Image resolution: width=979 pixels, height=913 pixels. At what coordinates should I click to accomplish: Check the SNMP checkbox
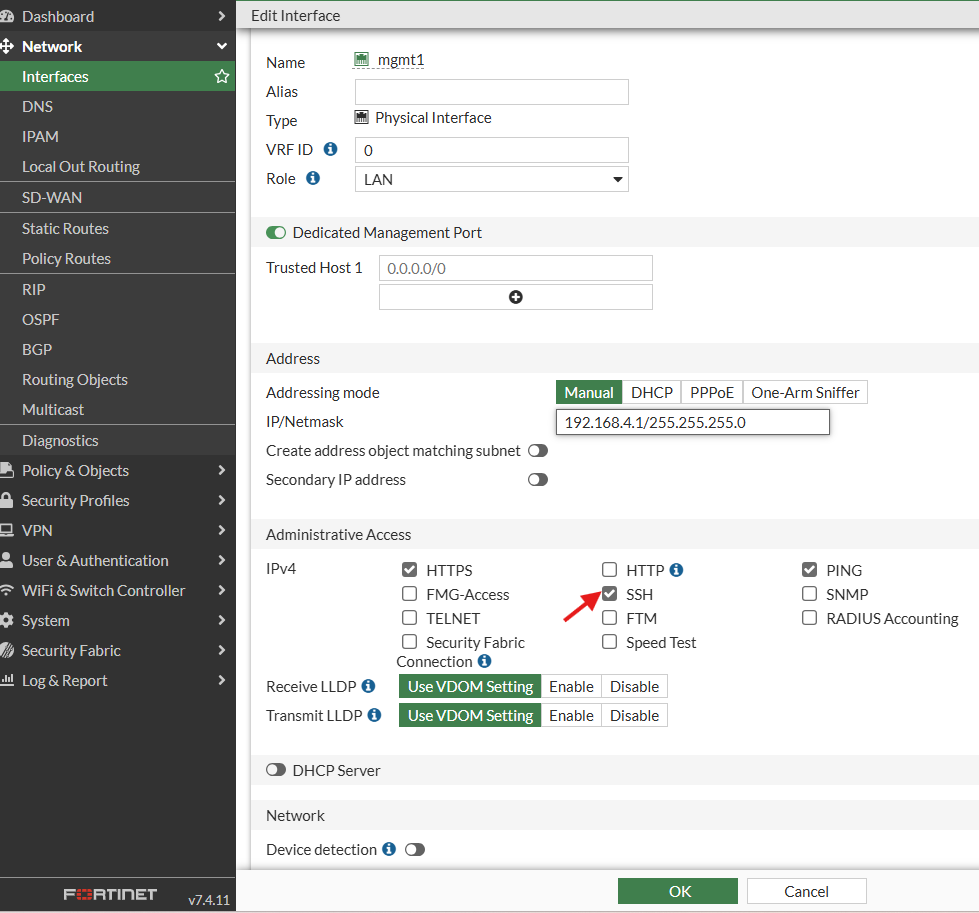[809, 593]
